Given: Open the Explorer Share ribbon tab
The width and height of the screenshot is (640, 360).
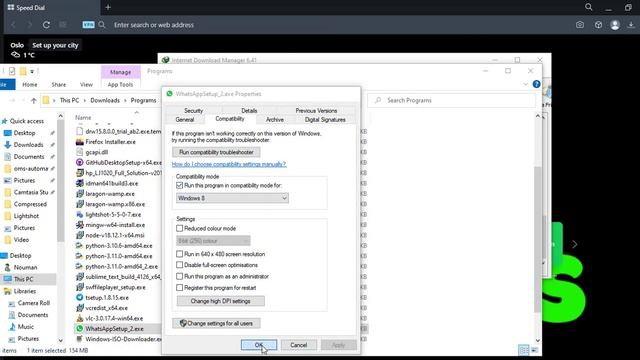Looking at the screenshot, I should [x=59, y=84].
